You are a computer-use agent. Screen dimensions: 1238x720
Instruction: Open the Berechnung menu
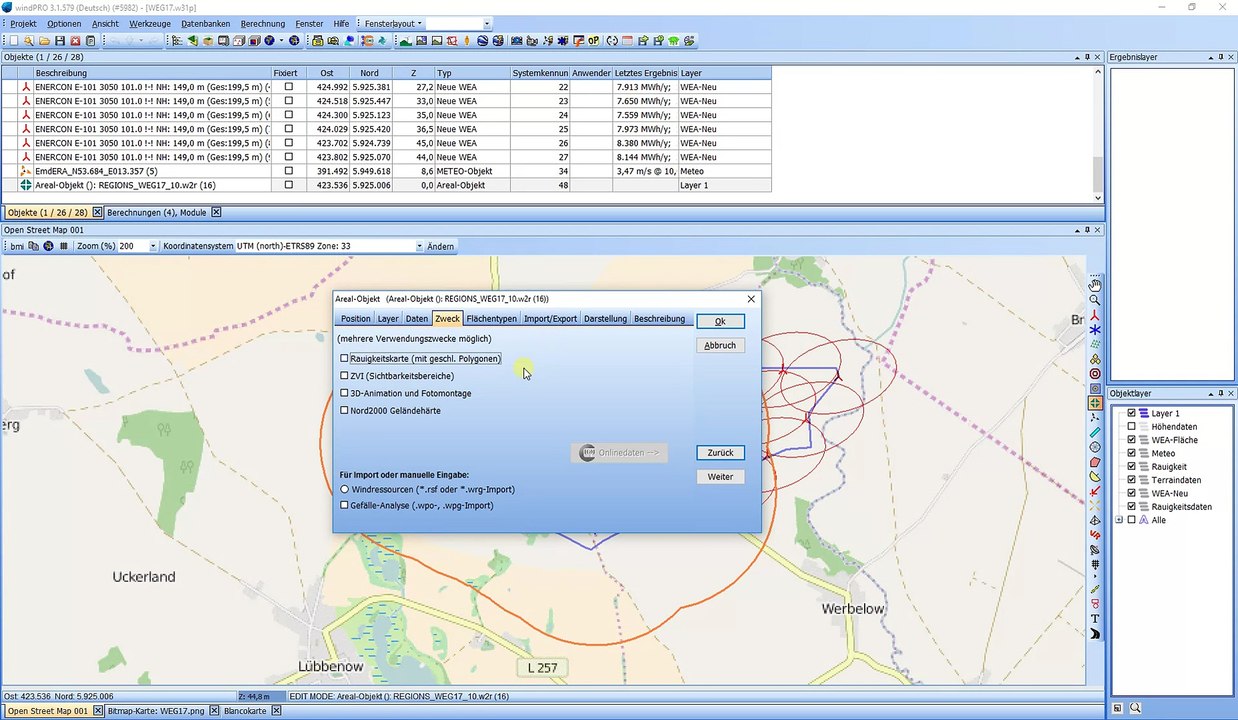(263, 23)
